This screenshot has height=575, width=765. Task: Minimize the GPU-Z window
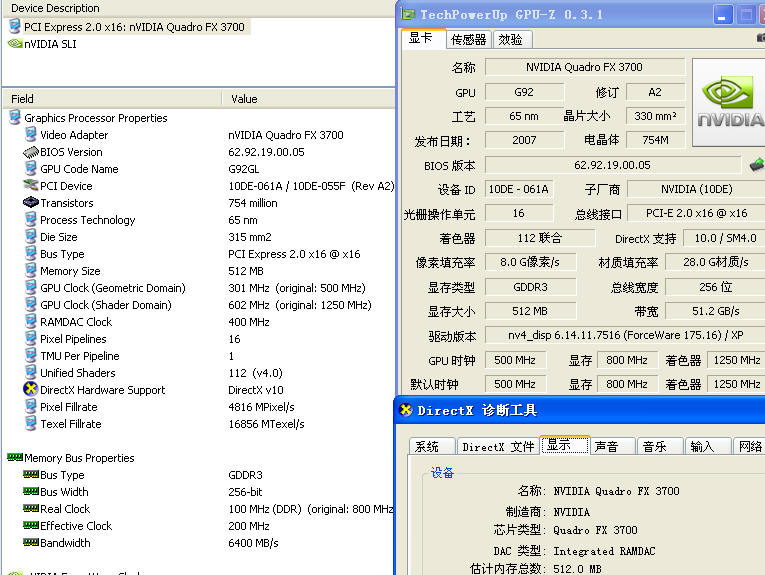pyautogui.click(x=722, y=15)
